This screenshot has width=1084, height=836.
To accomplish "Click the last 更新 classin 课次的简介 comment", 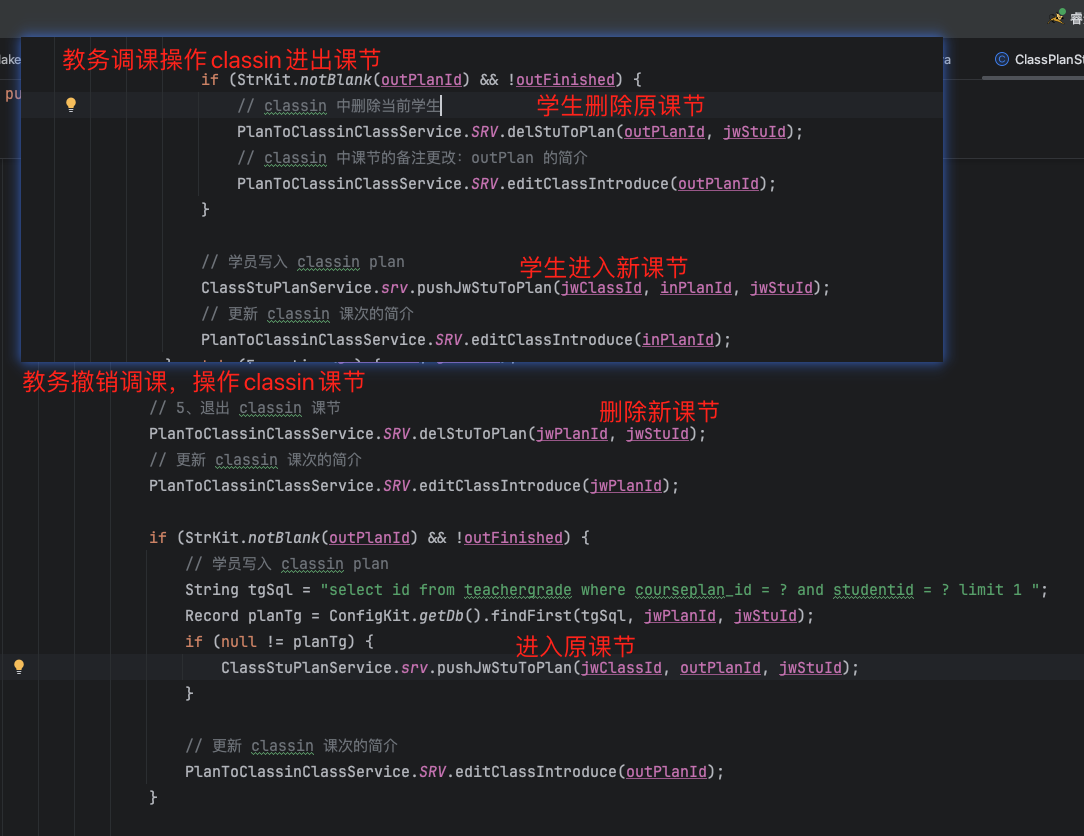I will pos(291,745).
